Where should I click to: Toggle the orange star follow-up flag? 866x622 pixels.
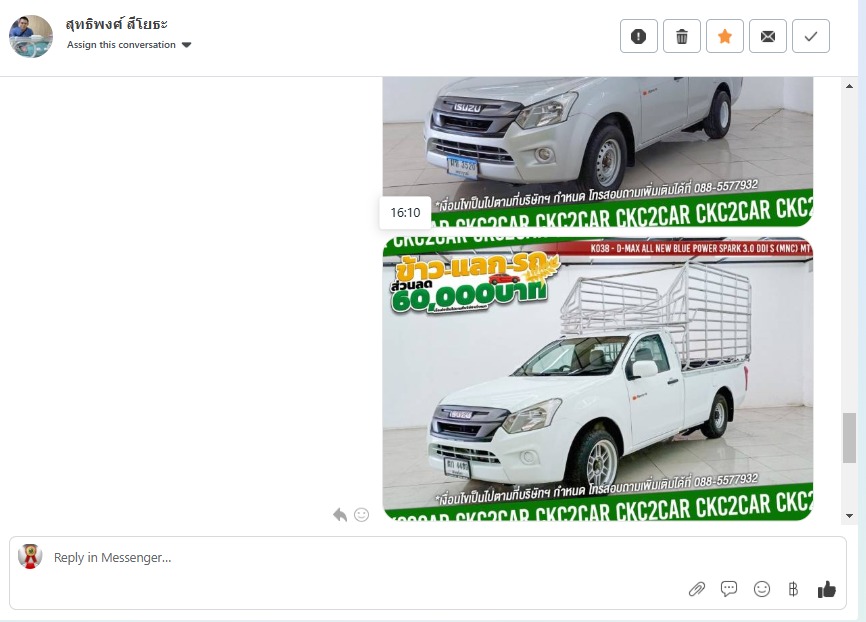click(x=725, y=36)
